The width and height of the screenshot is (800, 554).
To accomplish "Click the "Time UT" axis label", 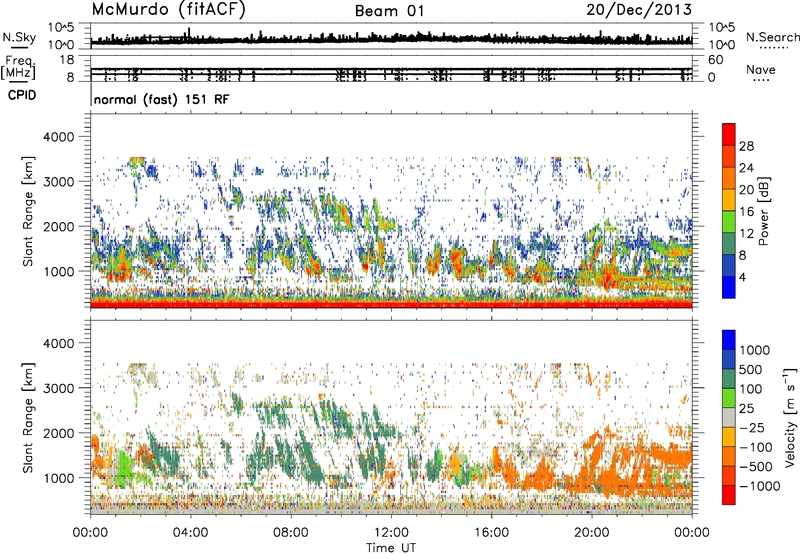I will (x=391, y=548).
